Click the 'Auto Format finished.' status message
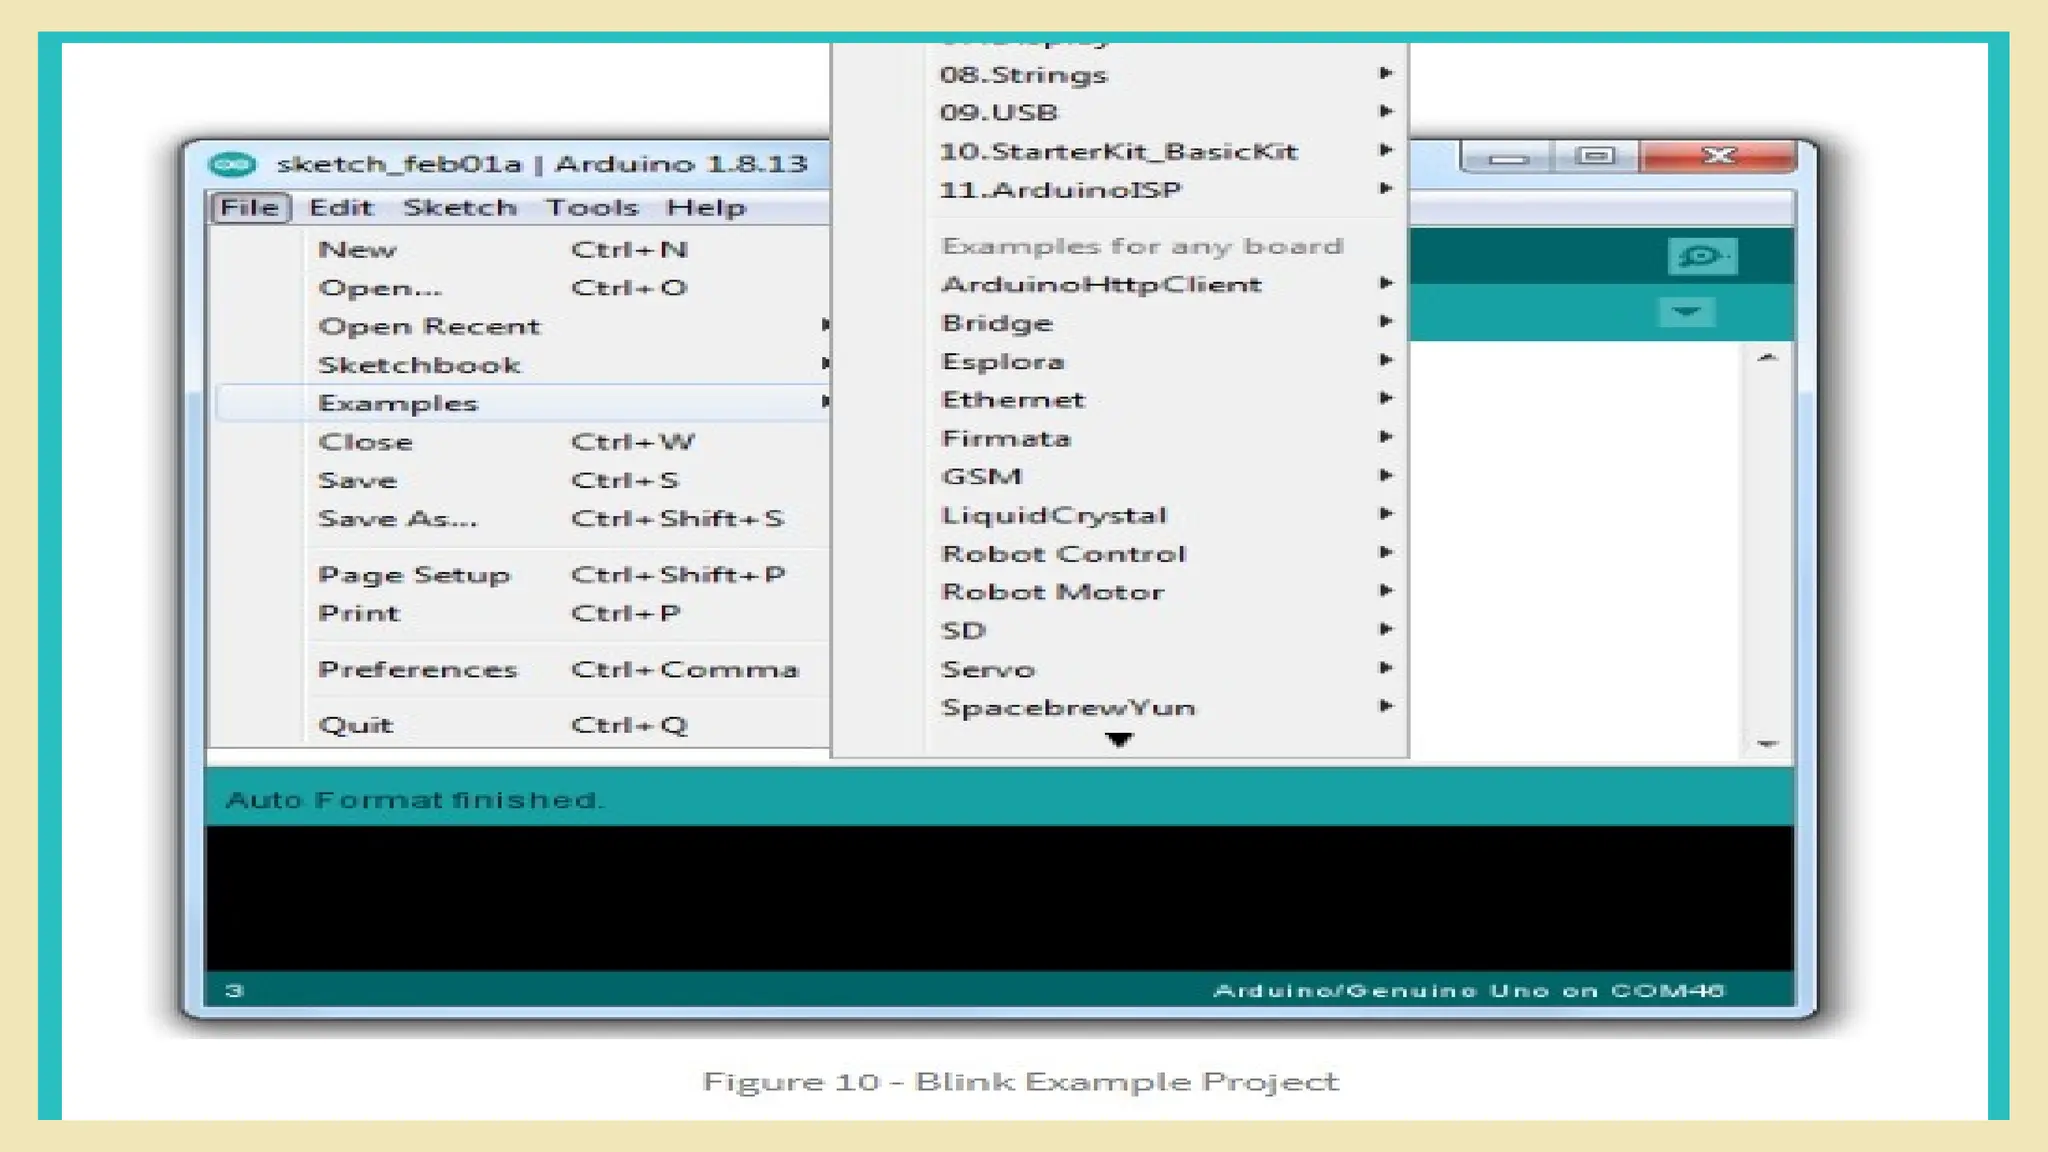The width and height of the screenshot is (2048, 1152). point(414,800)
